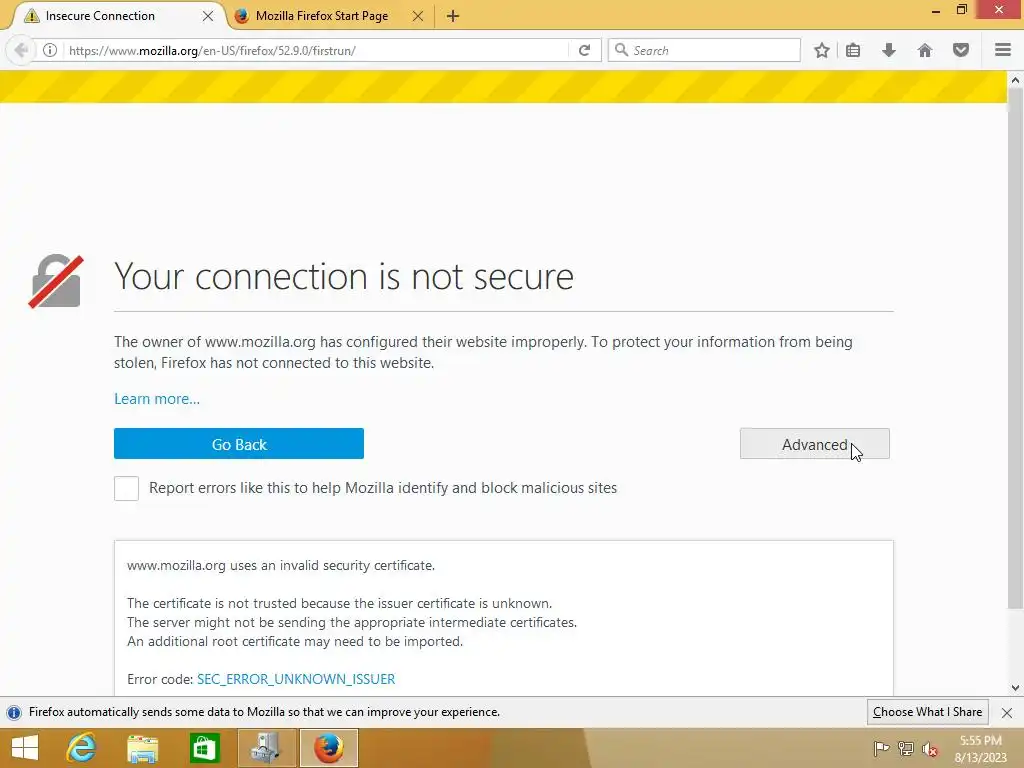Click the URL address field

(x=317, y=50)
